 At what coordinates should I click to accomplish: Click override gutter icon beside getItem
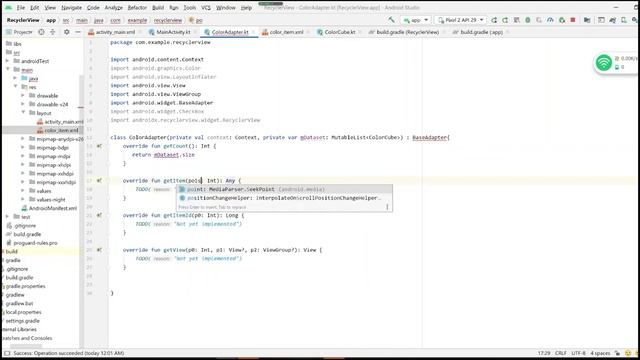point(99,180)
